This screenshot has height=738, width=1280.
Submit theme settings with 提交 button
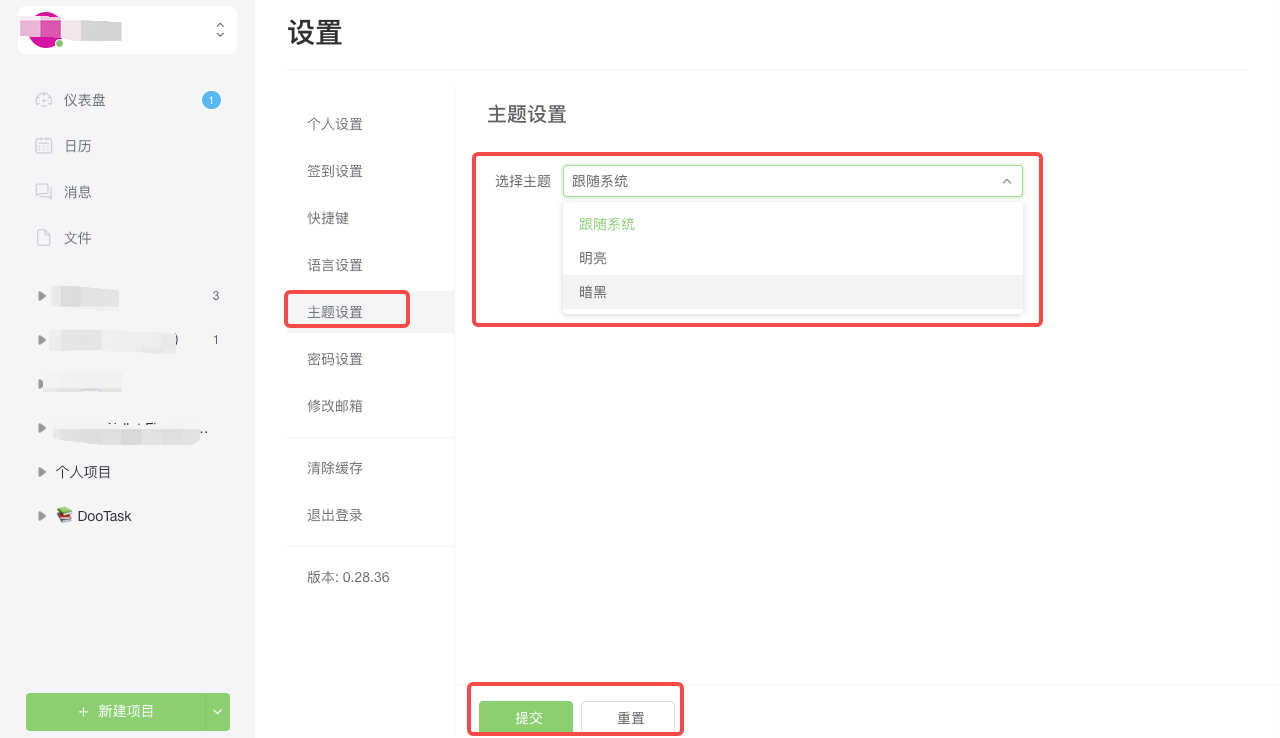pos(527,717)
